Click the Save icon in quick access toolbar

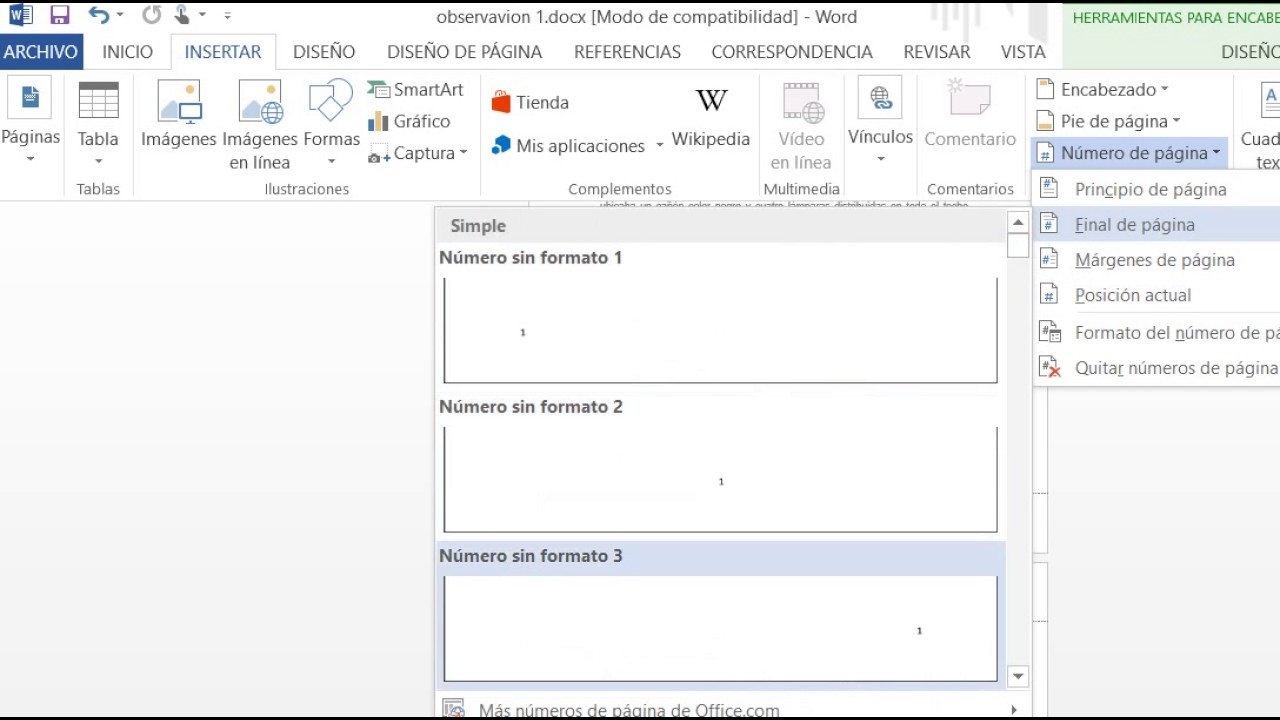[60, 15]
